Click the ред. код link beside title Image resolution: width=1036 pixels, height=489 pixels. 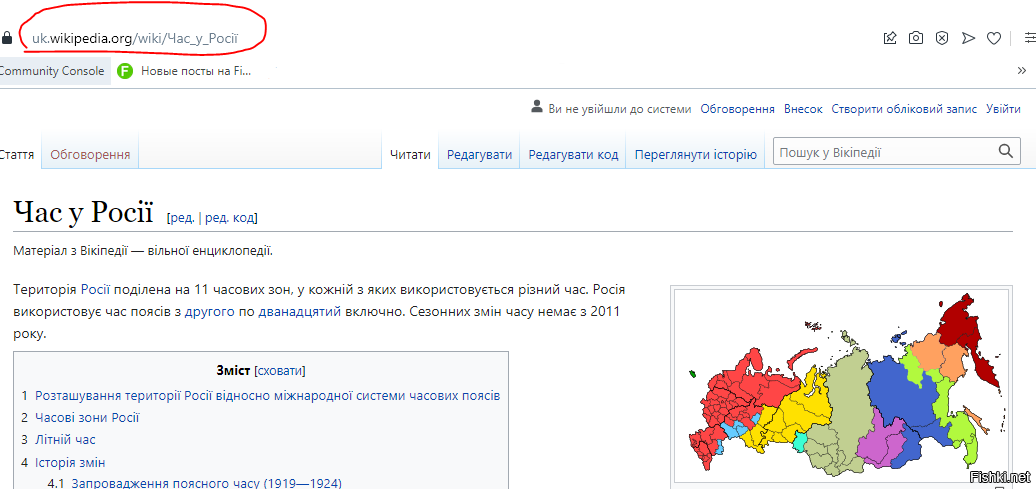229,218
